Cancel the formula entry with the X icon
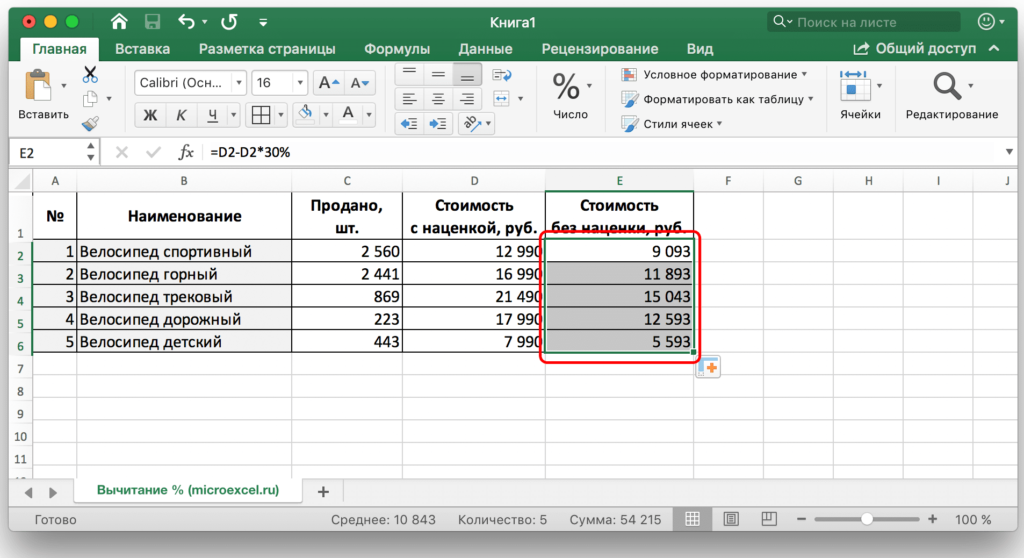 click(121, 152)
